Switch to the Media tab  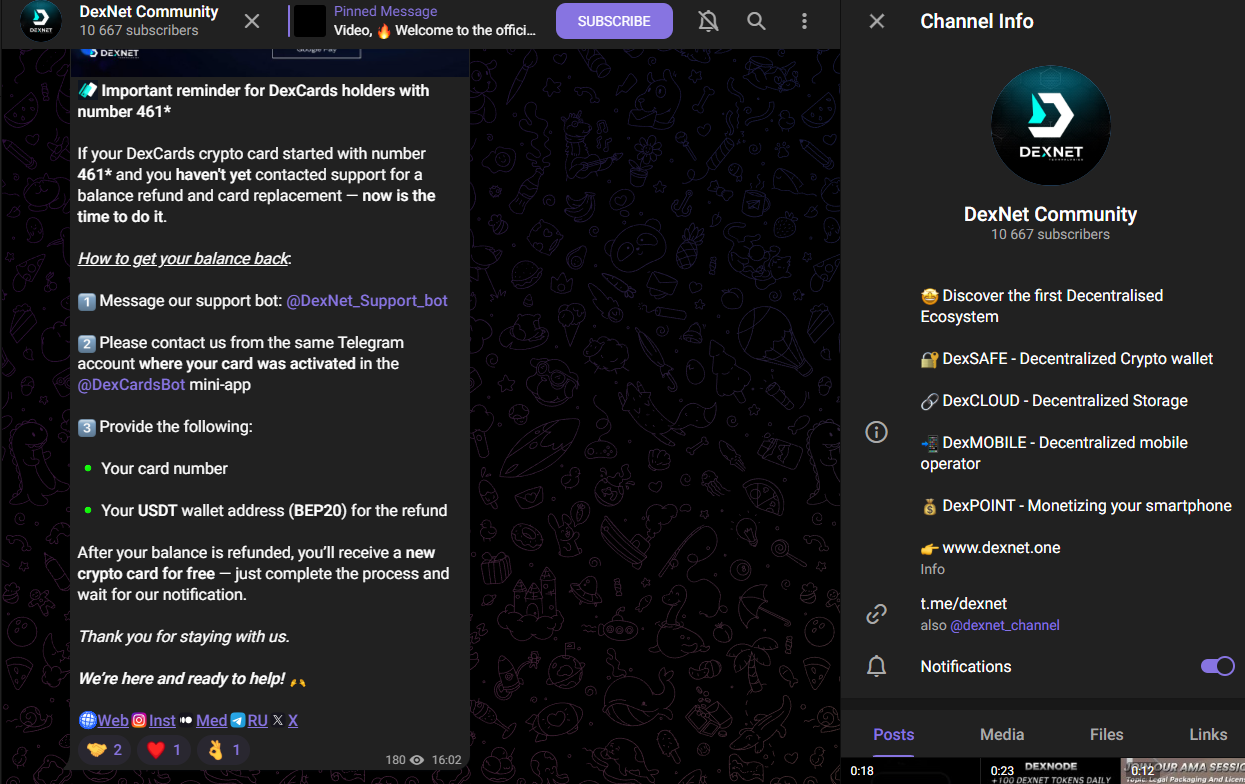1002,734
